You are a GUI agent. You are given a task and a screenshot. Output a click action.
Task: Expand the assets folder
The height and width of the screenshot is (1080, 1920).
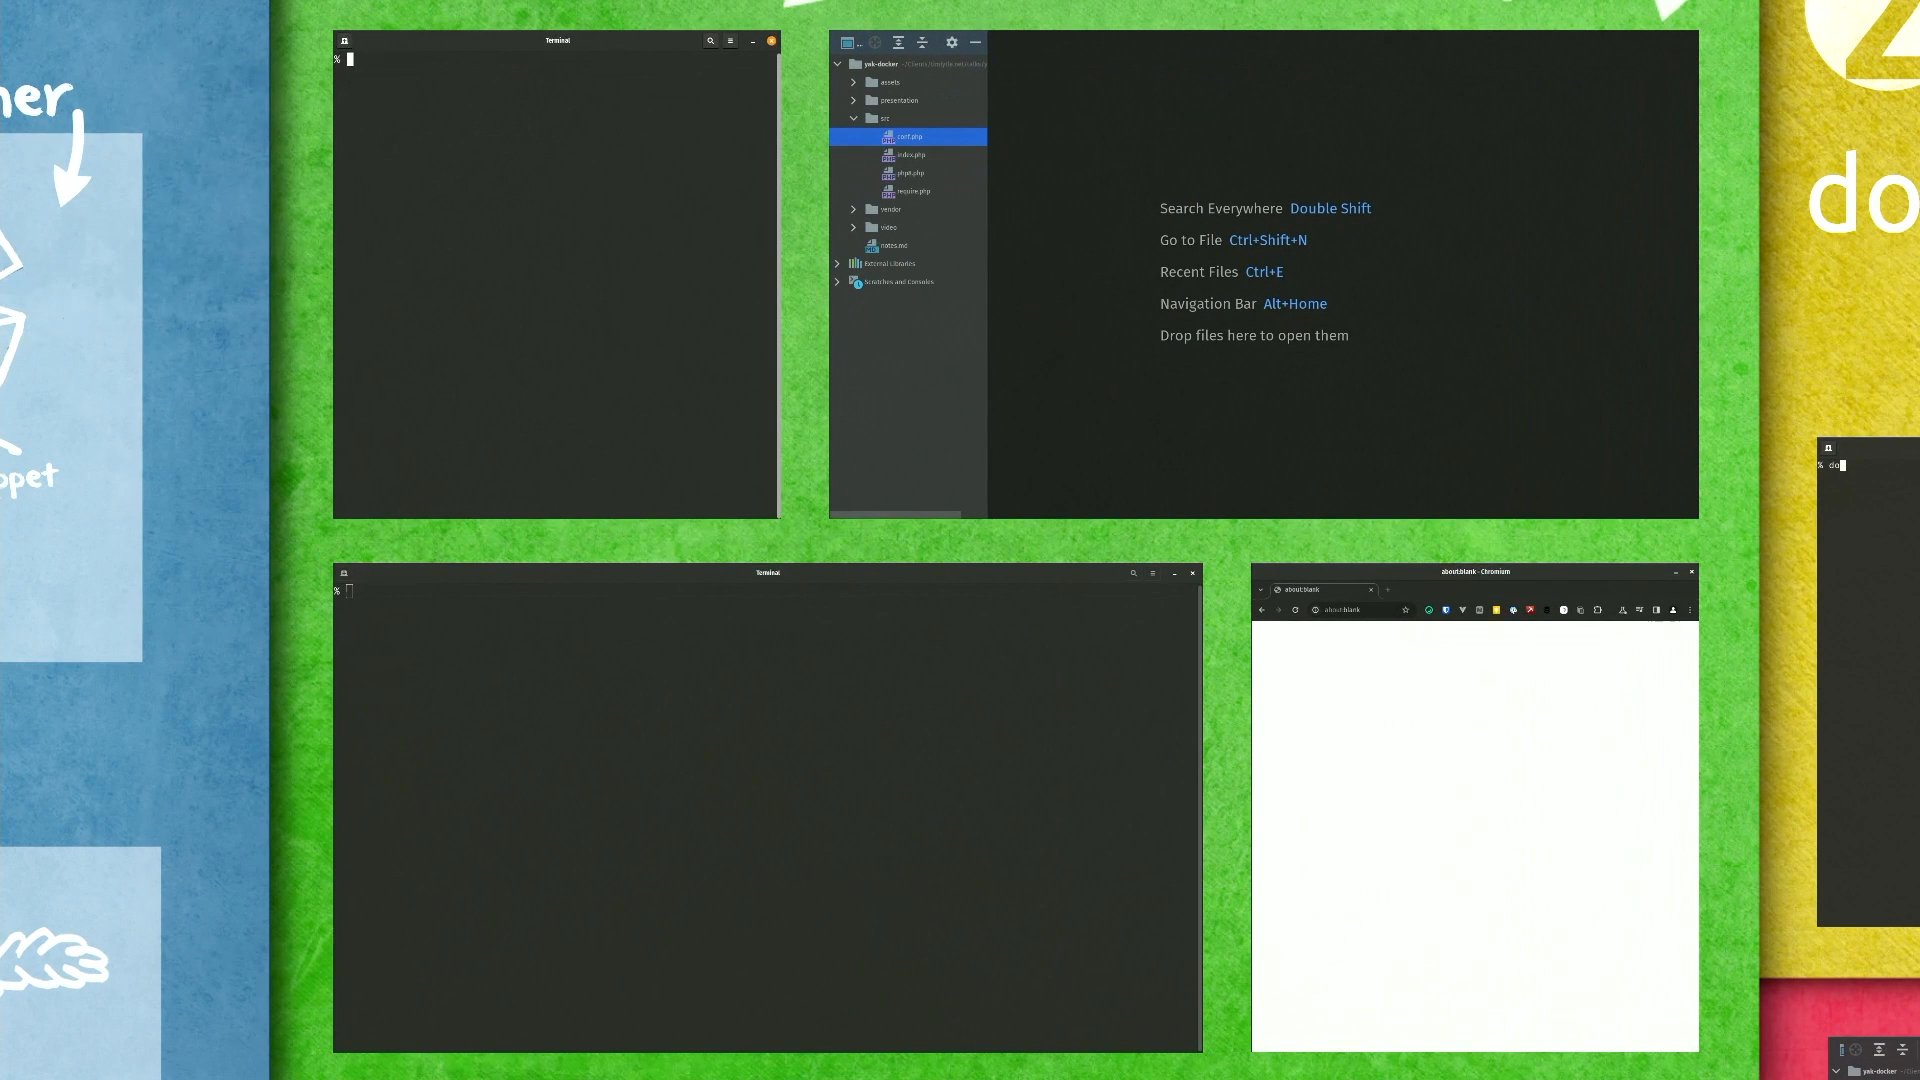(854, 83)
